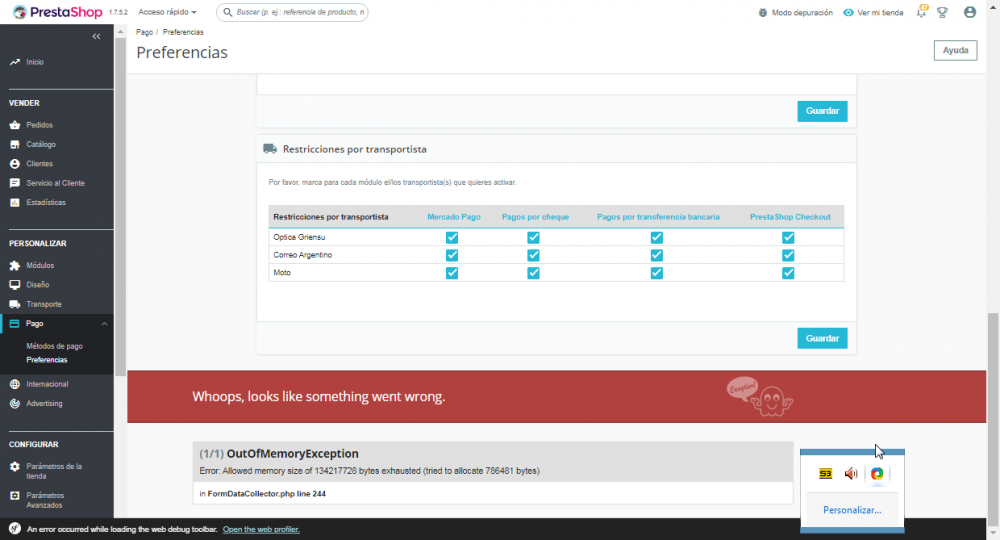Click the PrestaShop Checkout column header
The width and height of the screenshot is (1000, 540).
tap(790, 217)
